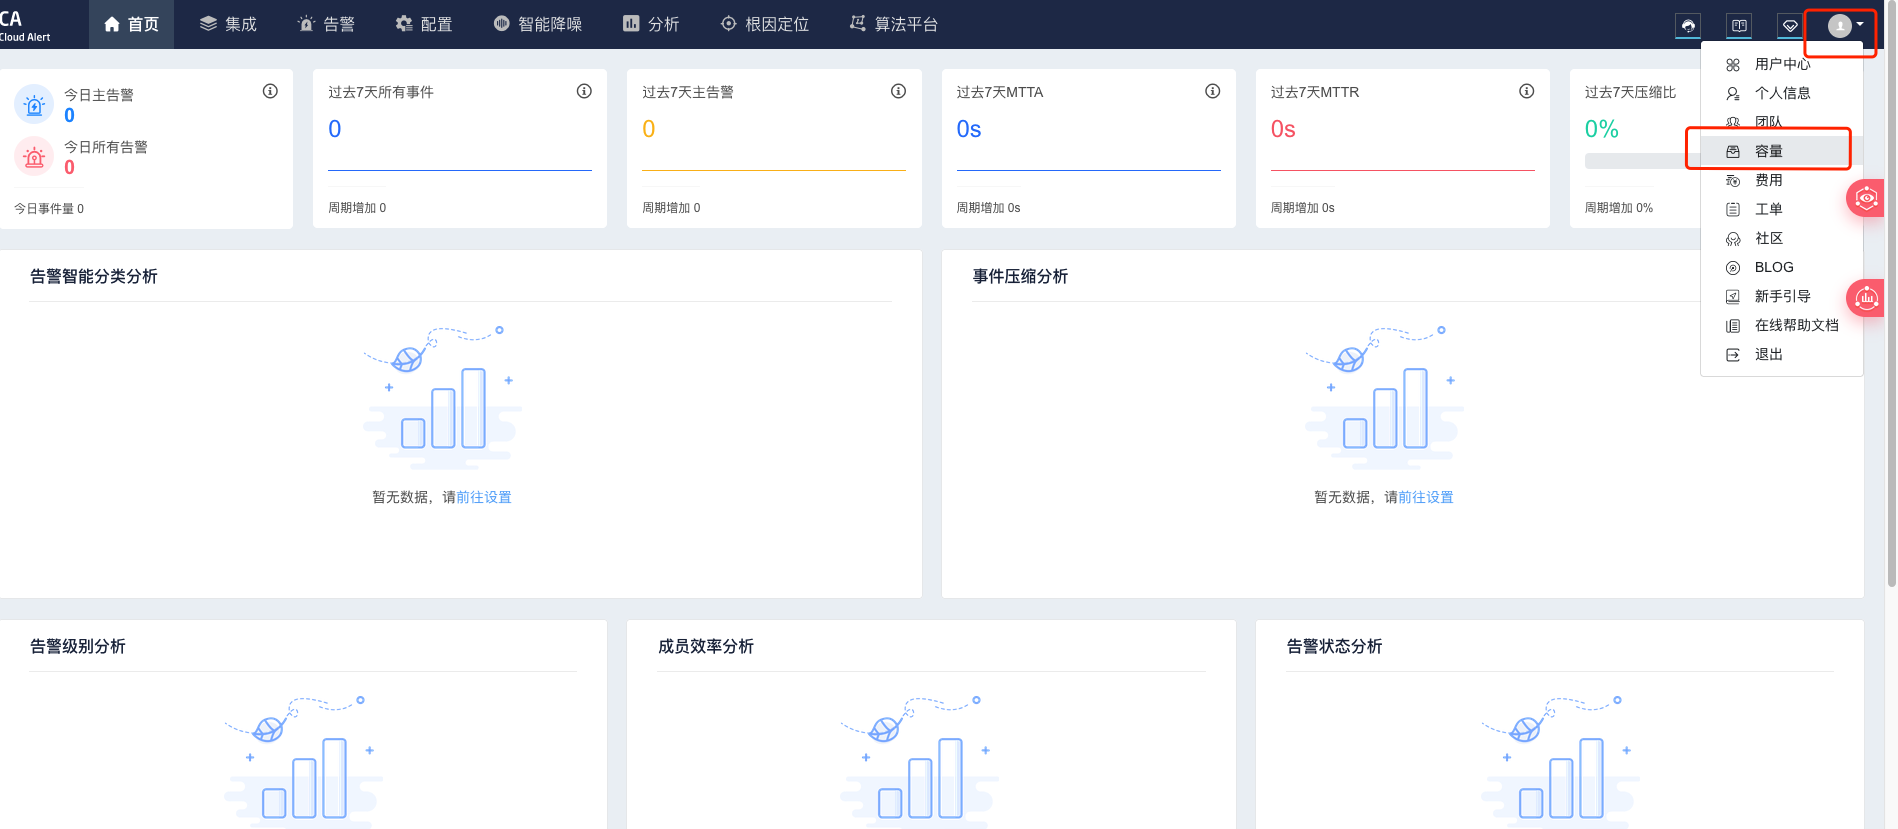Screen dimensions: 1898x829
Task: Click 周期增加 0s under 过去7天MTTA
Action: [x=989, y=208]
